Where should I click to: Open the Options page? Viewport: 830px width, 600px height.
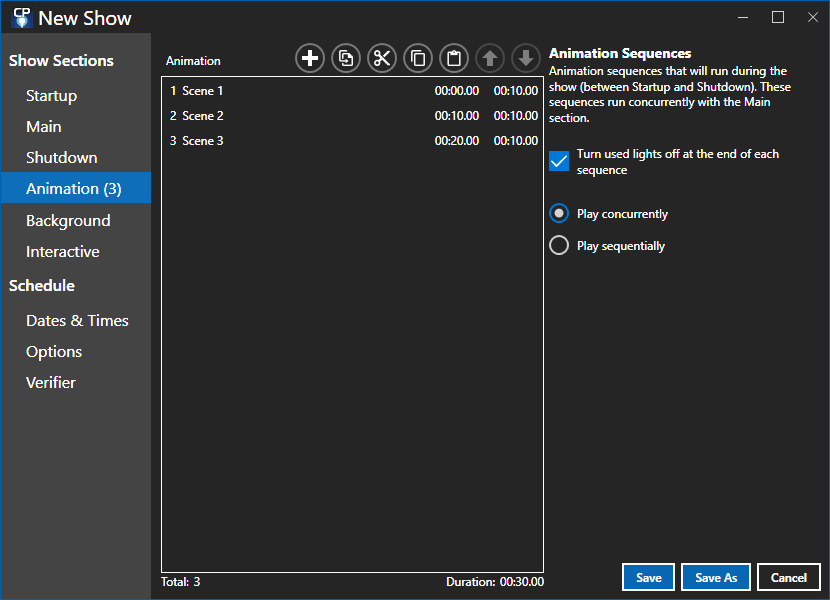(x=76, y=352)
